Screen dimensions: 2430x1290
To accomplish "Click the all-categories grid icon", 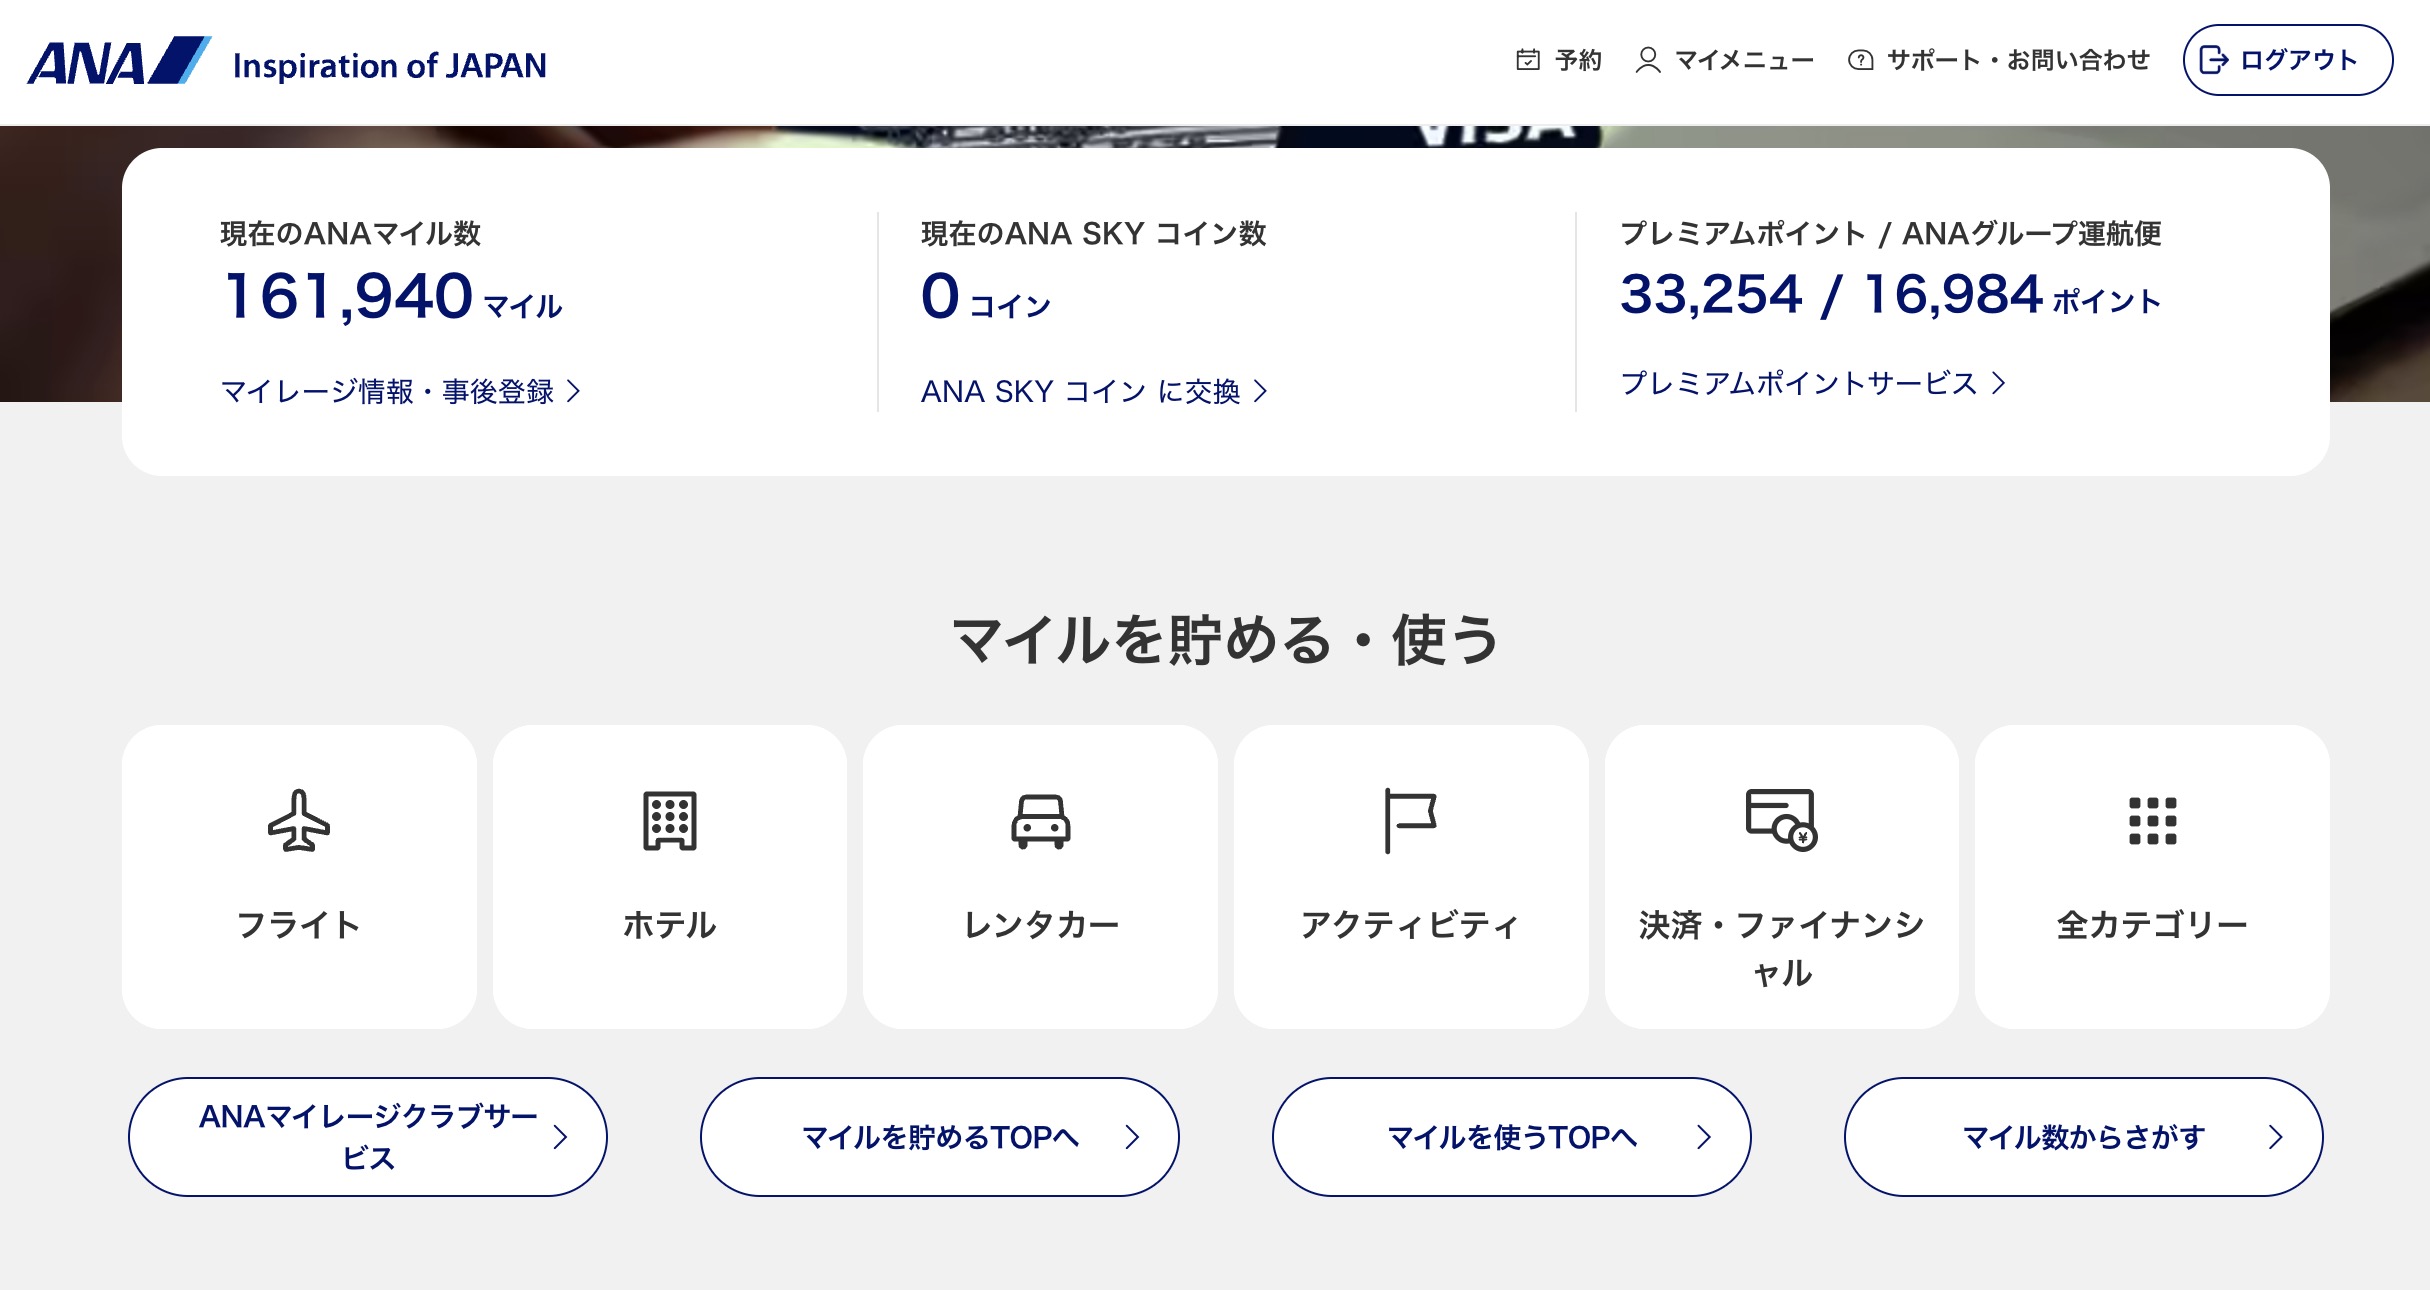I will point(2152,821).
